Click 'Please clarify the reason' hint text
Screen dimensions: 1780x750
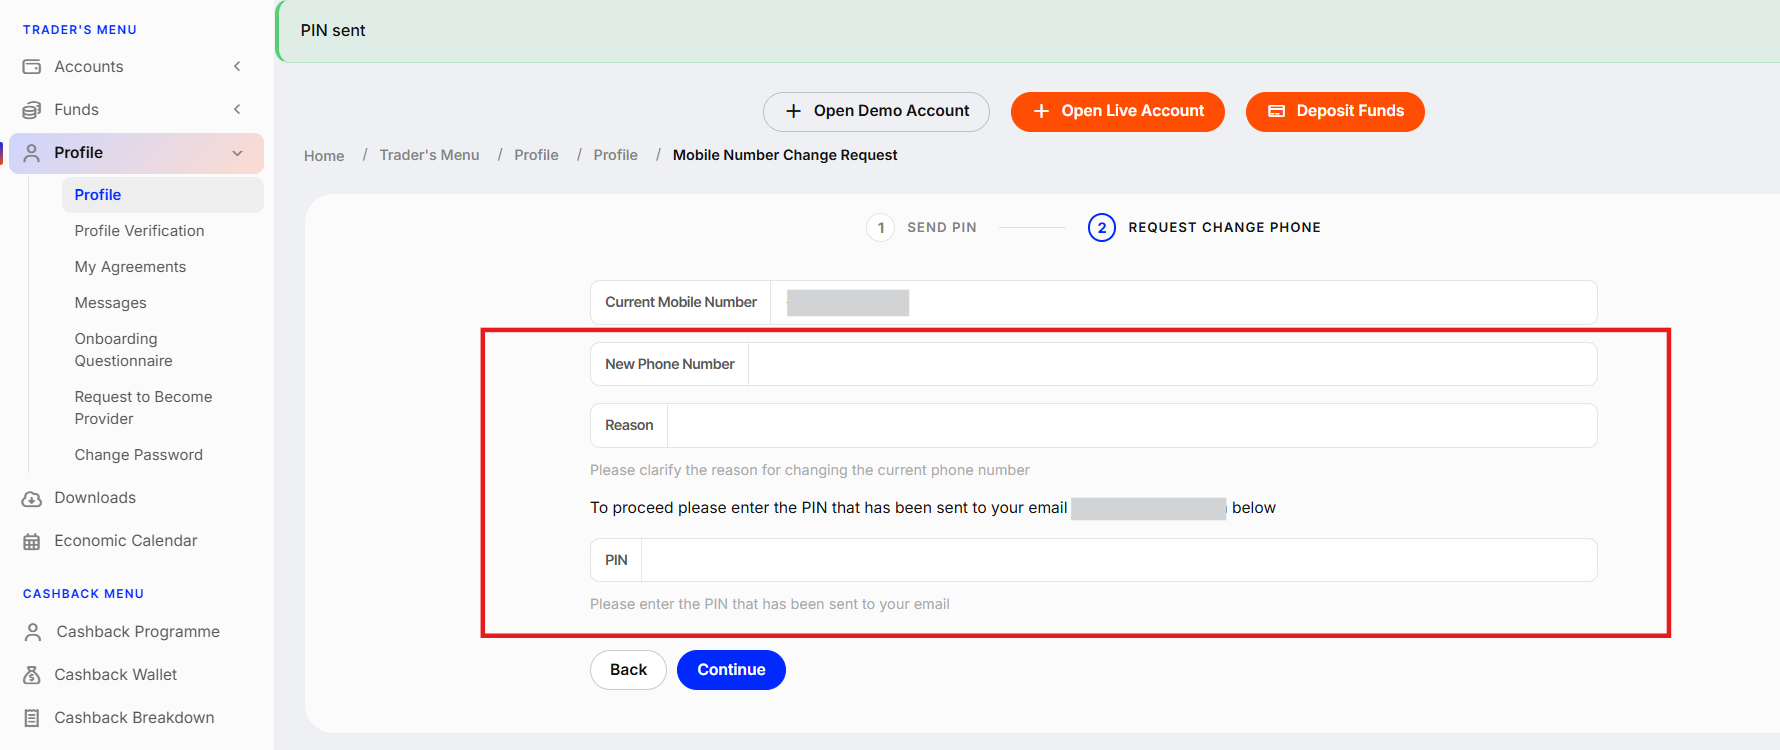(x=809, y=470)
